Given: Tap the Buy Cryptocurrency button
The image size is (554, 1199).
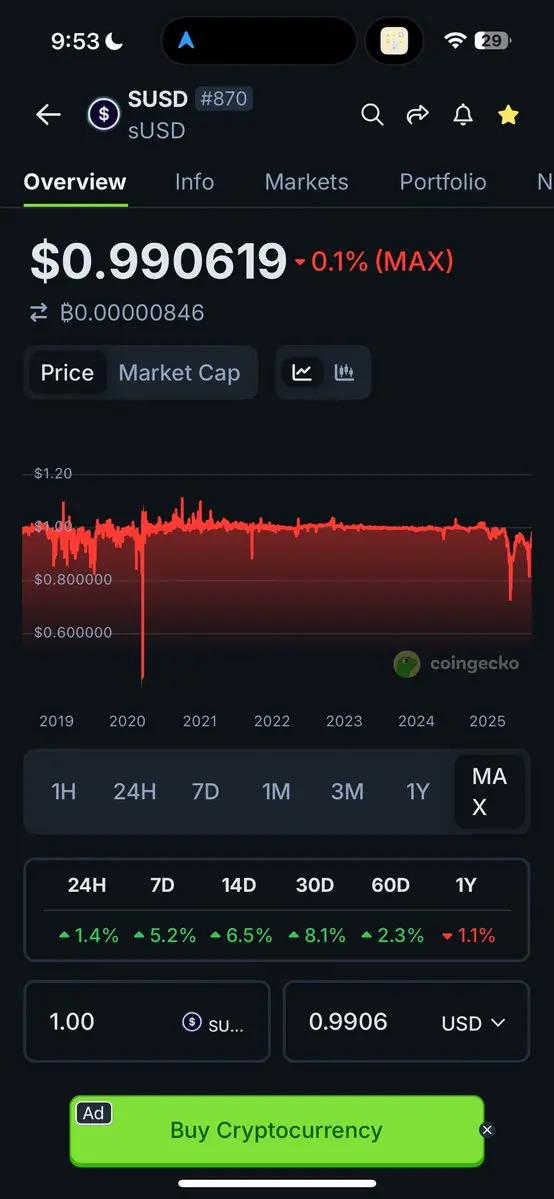Looking at the screenshot, I should (x=277, y=1130).
